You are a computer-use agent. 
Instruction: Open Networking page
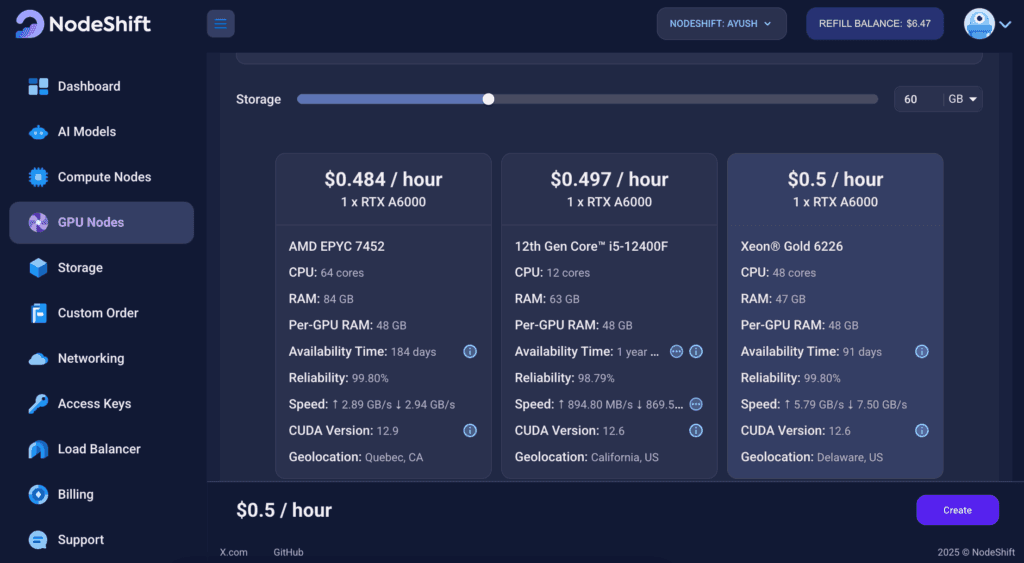[91, 359]
